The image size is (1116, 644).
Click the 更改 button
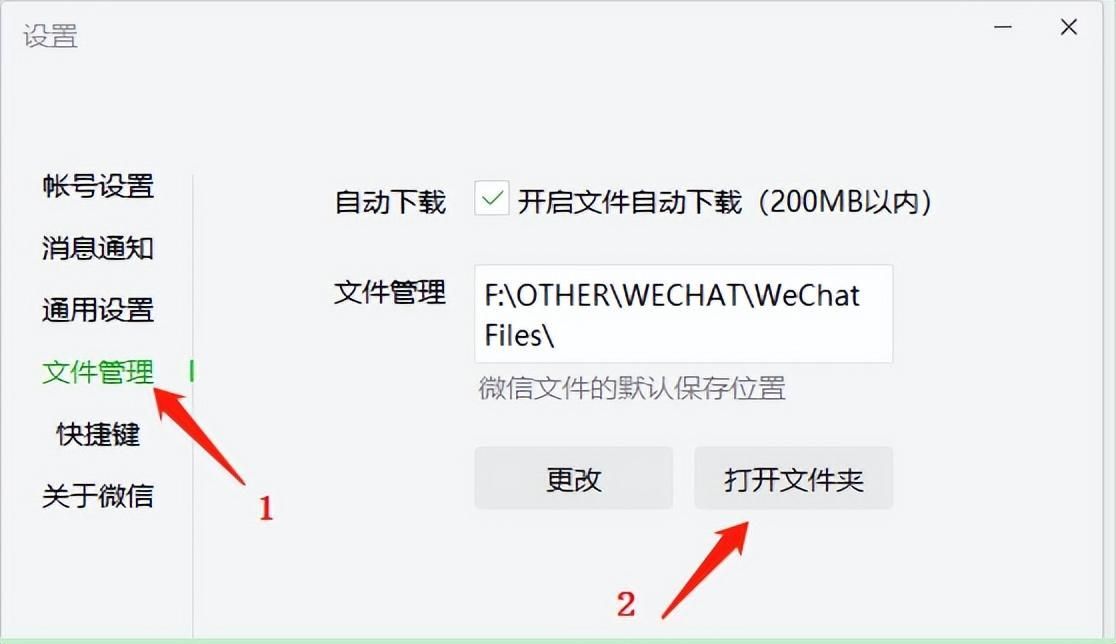point(574,478)
